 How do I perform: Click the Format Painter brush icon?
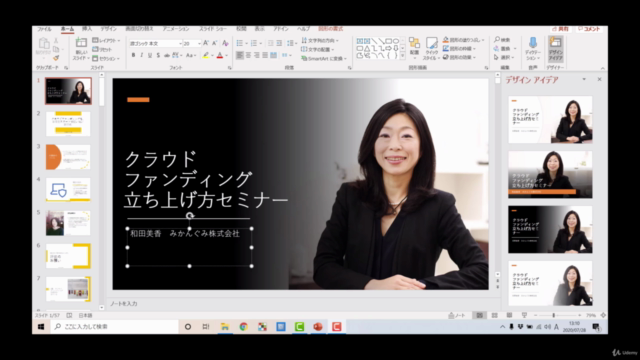[x=56, y=58]
